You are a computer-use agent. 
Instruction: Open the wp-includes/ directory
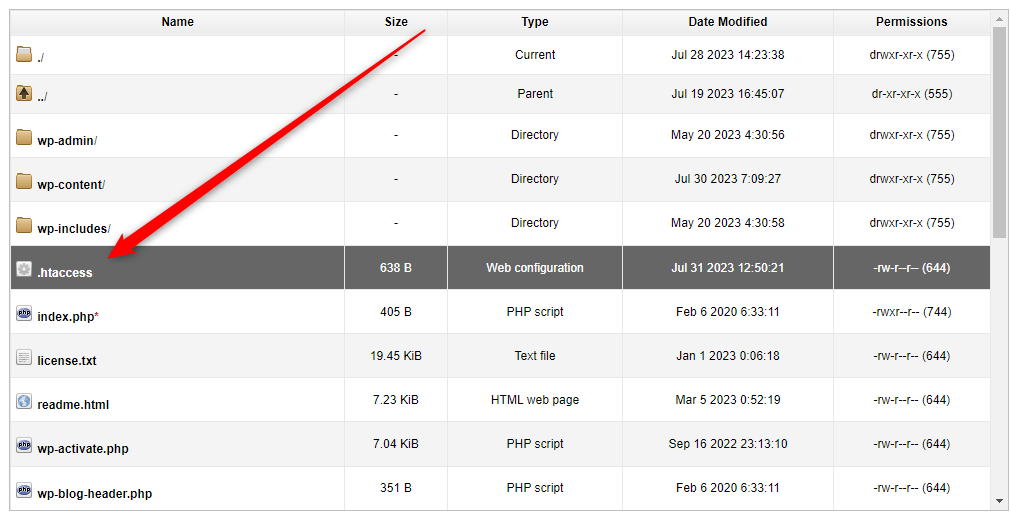pyautogui.click(x=74, y=229)
